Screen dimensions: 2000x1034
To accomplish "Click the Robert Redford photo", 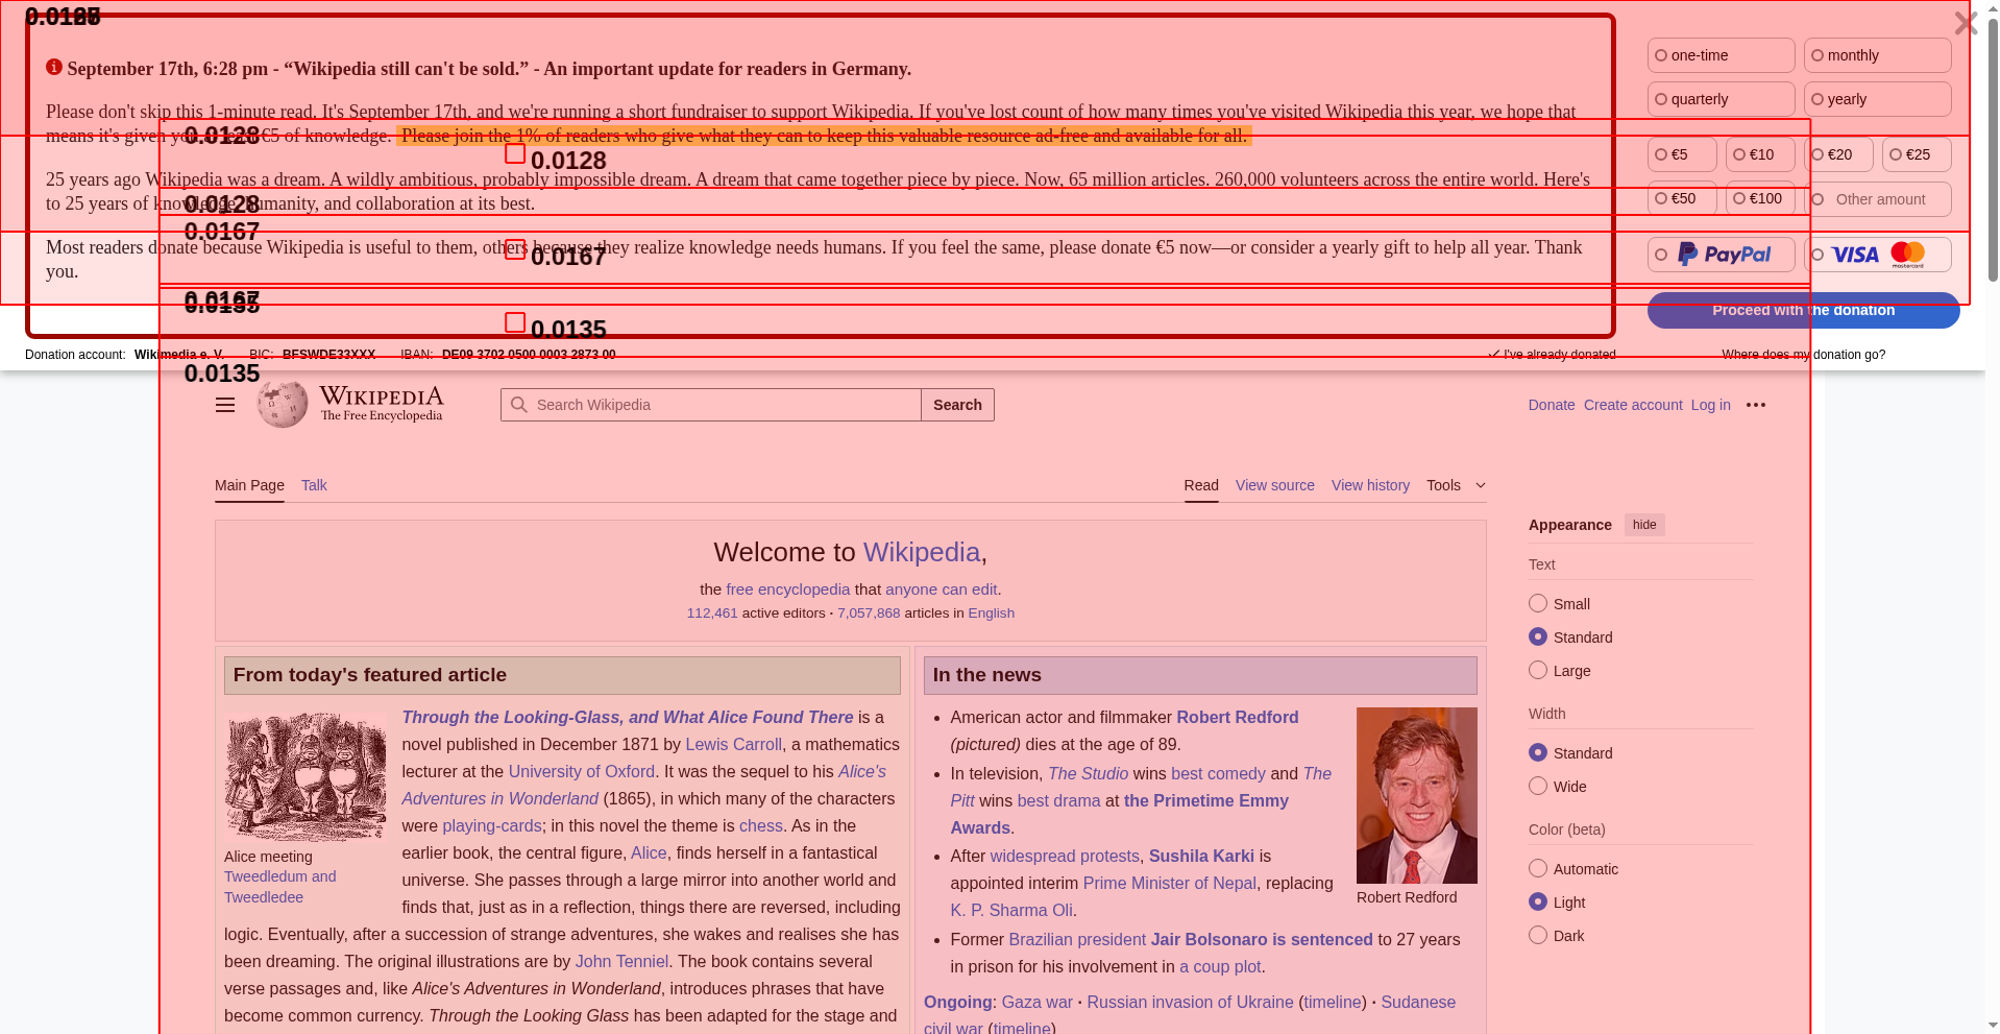I will 1416,795.
